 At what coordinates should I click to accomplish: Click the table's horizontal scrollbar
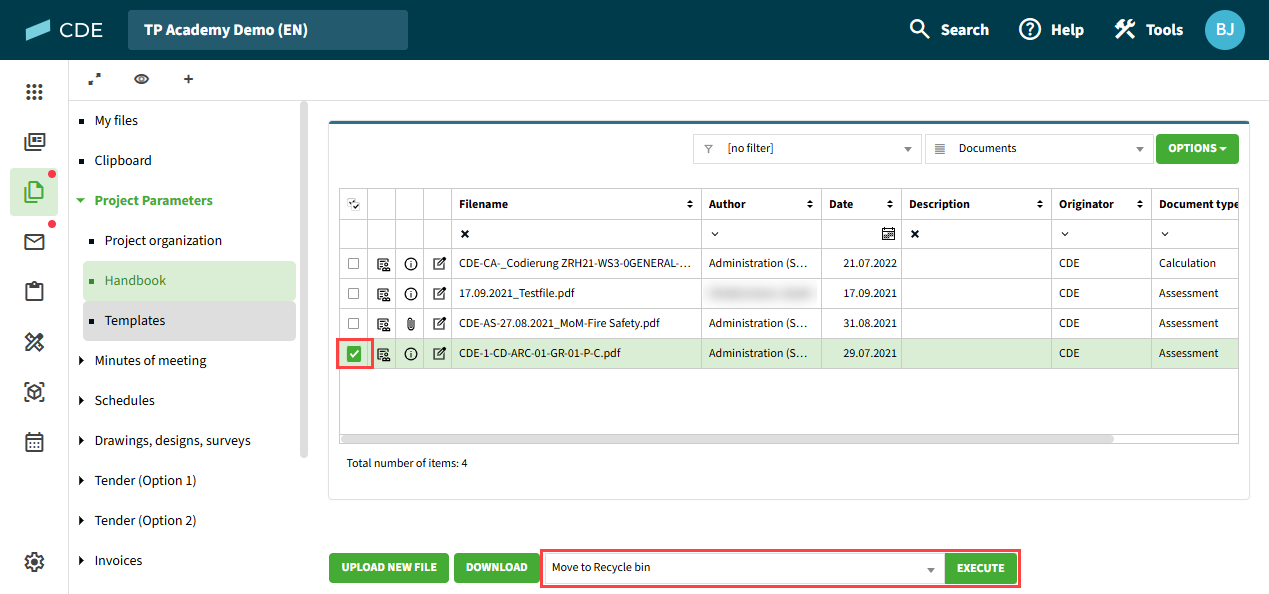pos(727,438)
